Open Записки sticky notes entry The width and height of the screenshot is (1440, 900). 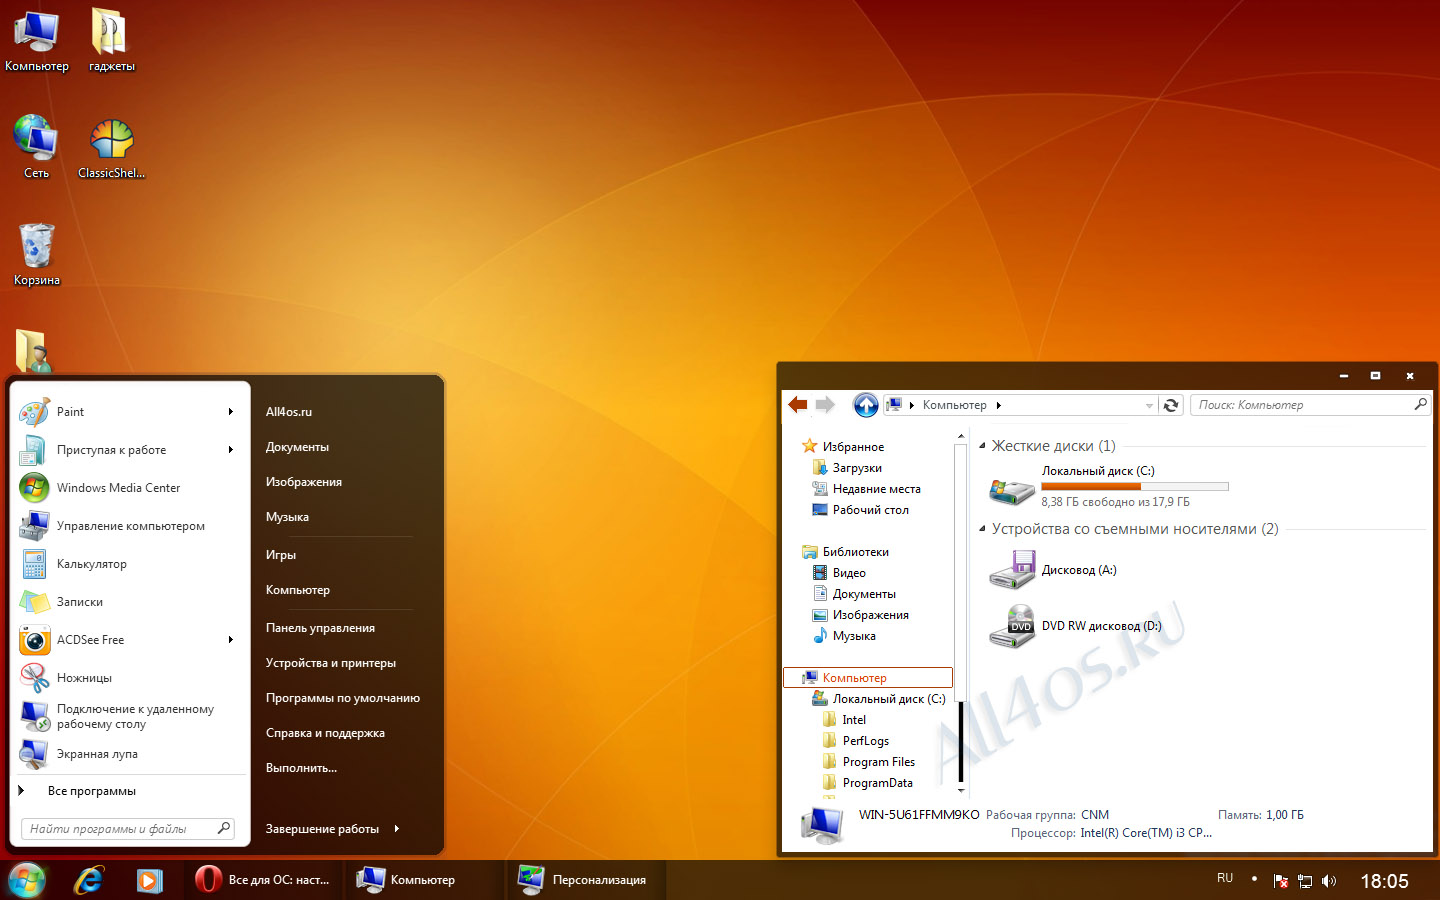coord(128,602)
